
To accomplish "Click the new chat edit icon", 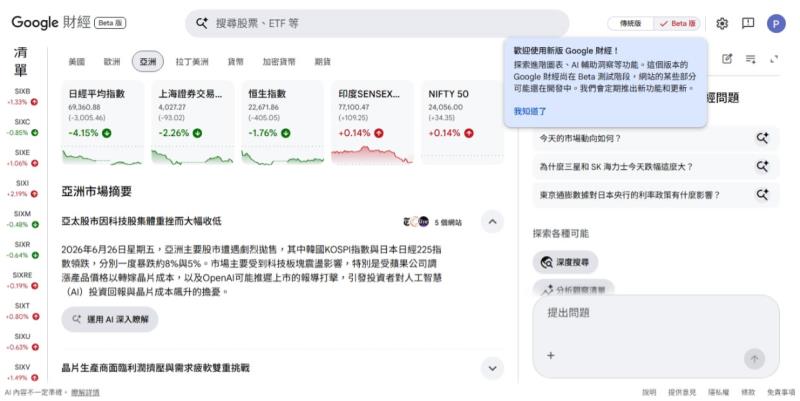I will [x=727, y=59].
